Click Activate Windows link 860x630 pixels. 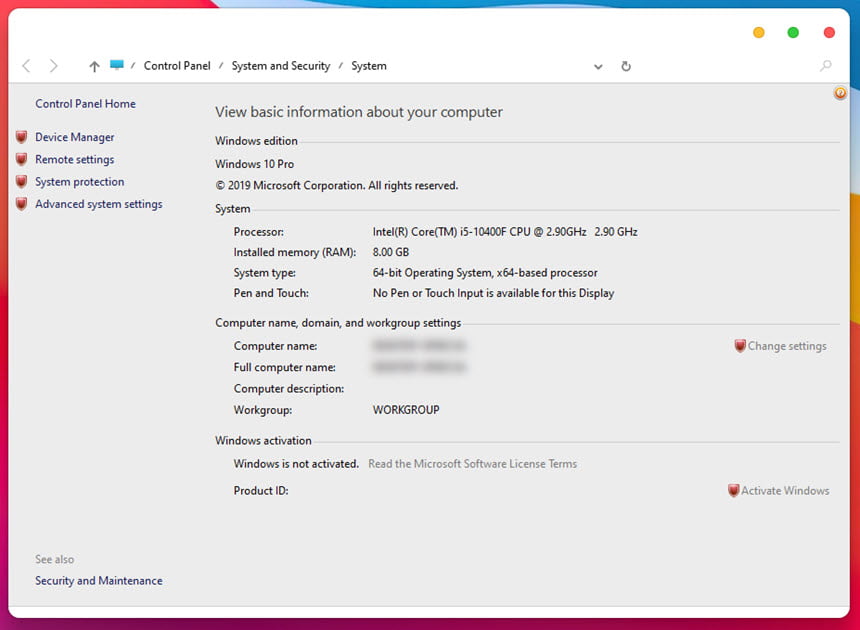pyautogui.click(x=785, y=491)
